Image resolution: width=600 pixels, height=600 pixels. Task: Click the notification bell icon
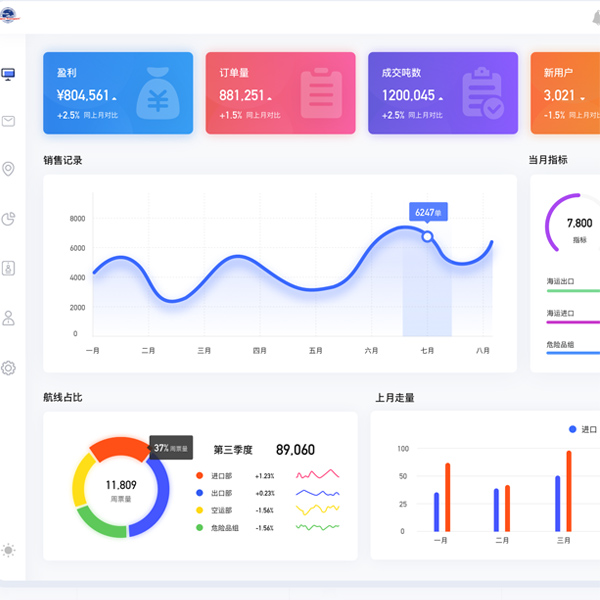(590, 18)
